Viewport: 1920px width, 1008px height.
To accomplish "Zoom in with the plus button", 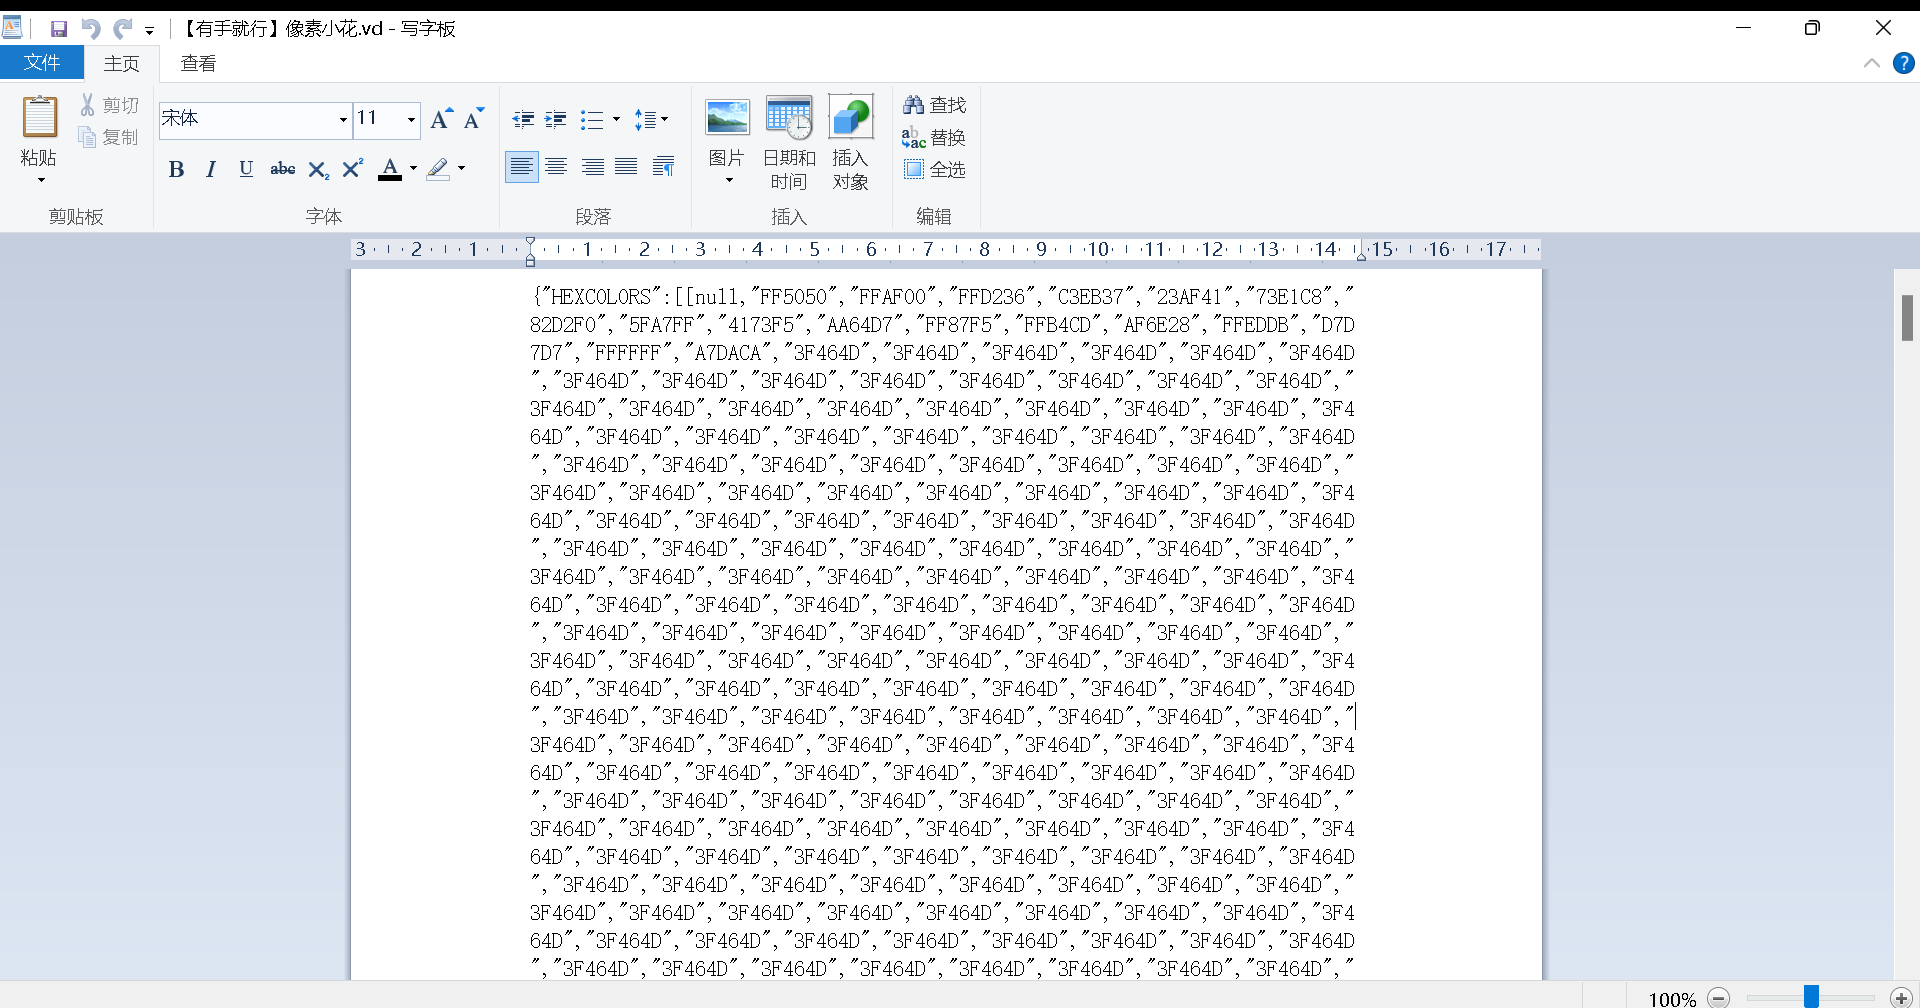I will pos(1901,997).
